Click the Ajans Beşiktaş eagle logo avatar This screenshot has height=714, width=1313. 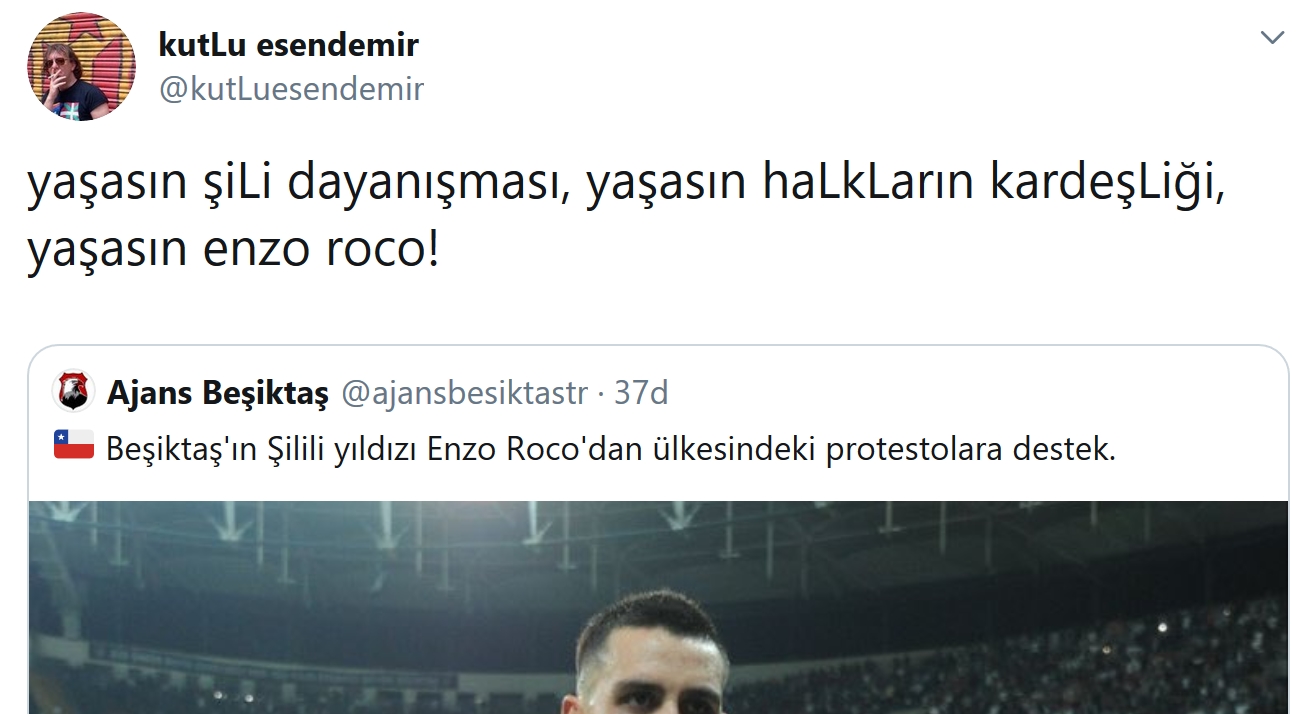(74, 393)
